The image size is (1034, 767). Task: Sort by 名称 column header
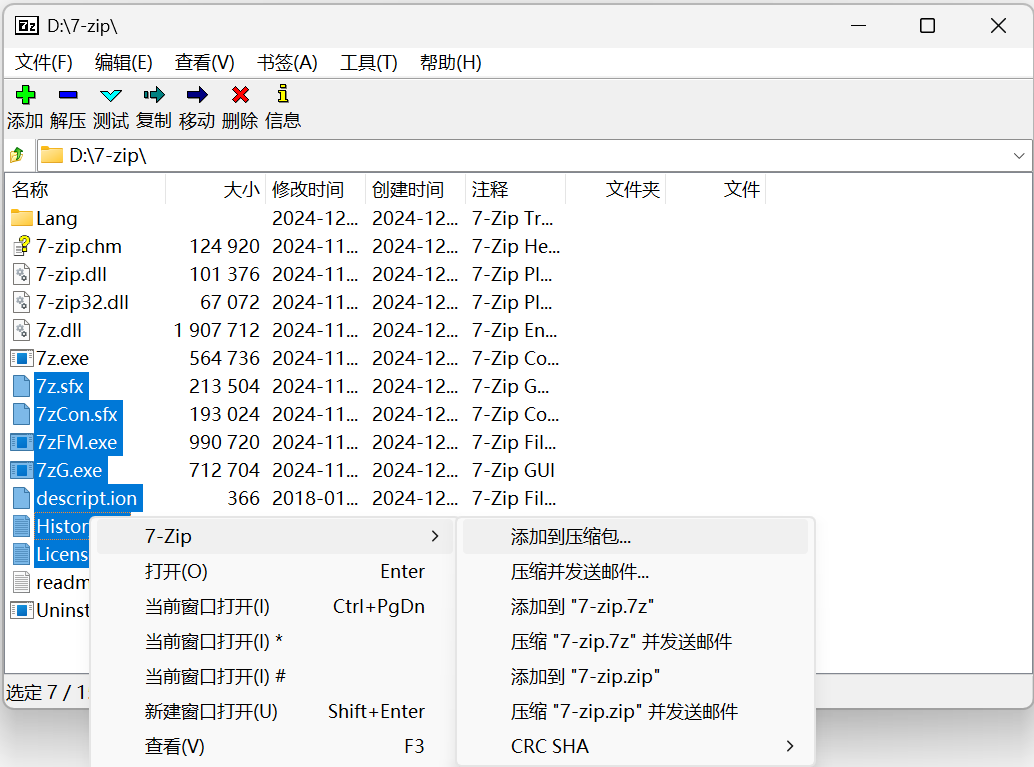[85, 189]
